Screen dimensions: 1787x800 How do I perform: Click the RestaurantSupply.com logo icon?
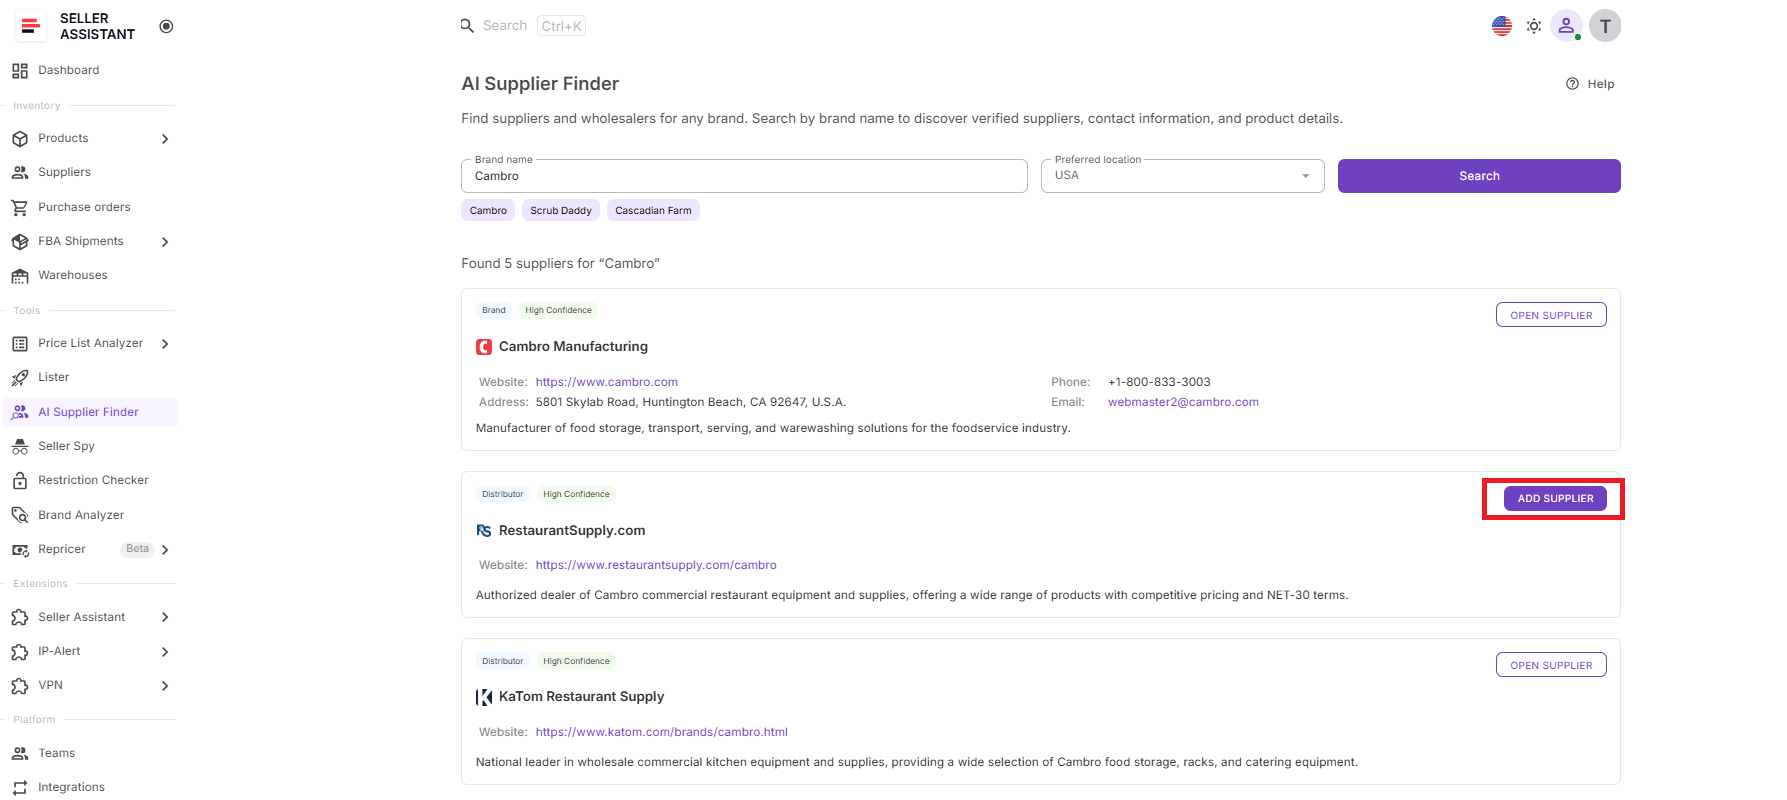coord(484,531)
